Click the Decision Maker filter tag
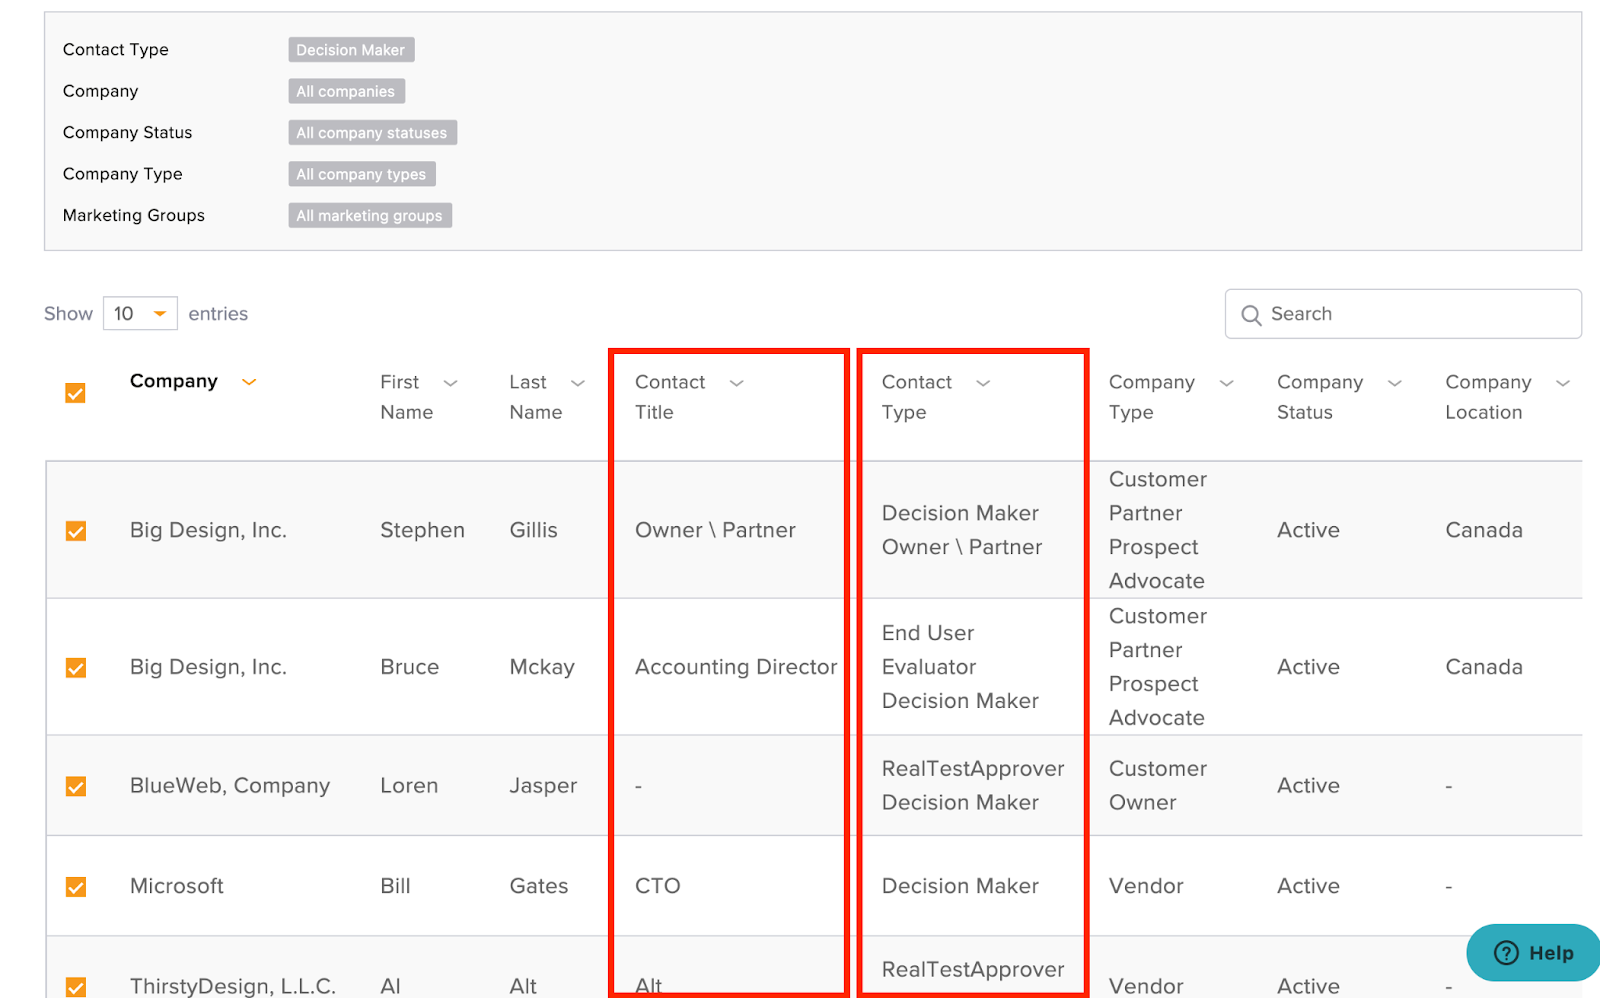 (x=351, y=50)
